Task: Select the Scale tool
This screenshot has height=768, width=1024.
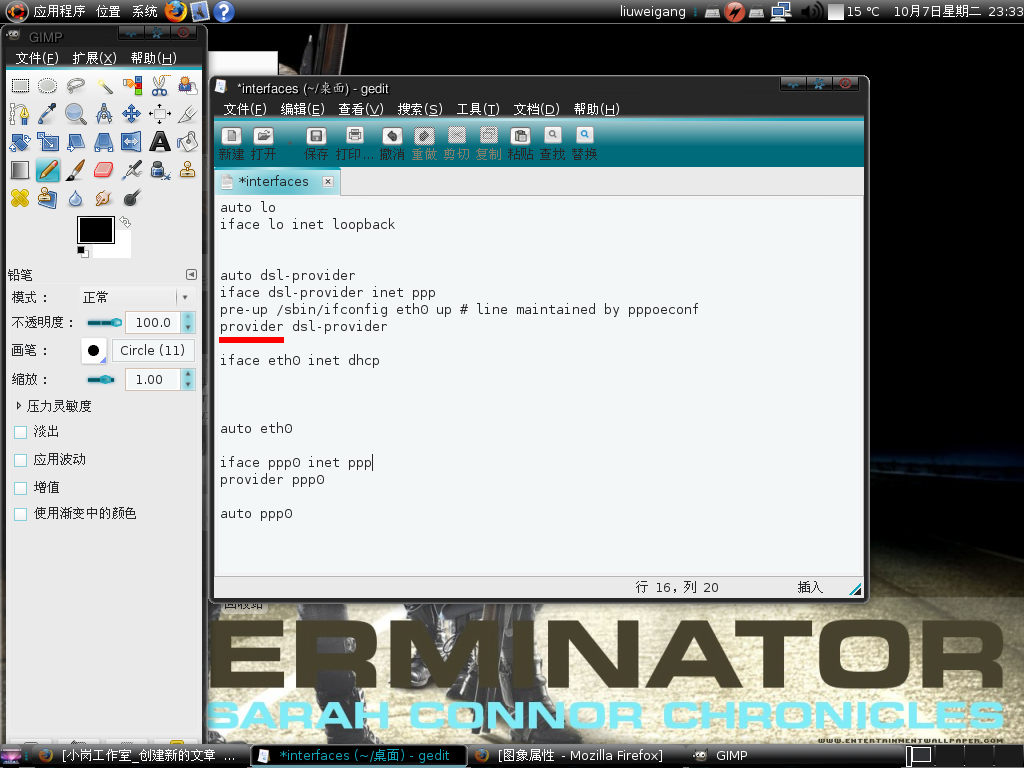Action: (48, 142)
